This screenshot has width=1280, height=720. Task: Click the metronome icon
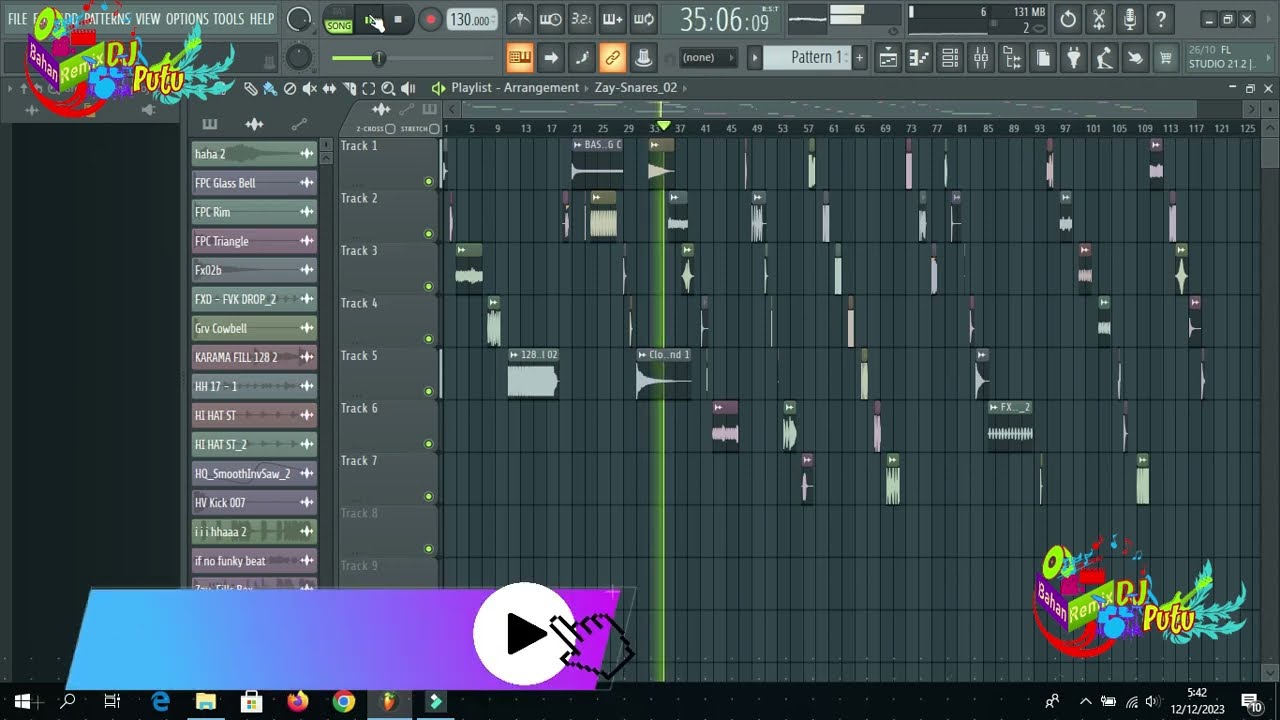[519, 19]
